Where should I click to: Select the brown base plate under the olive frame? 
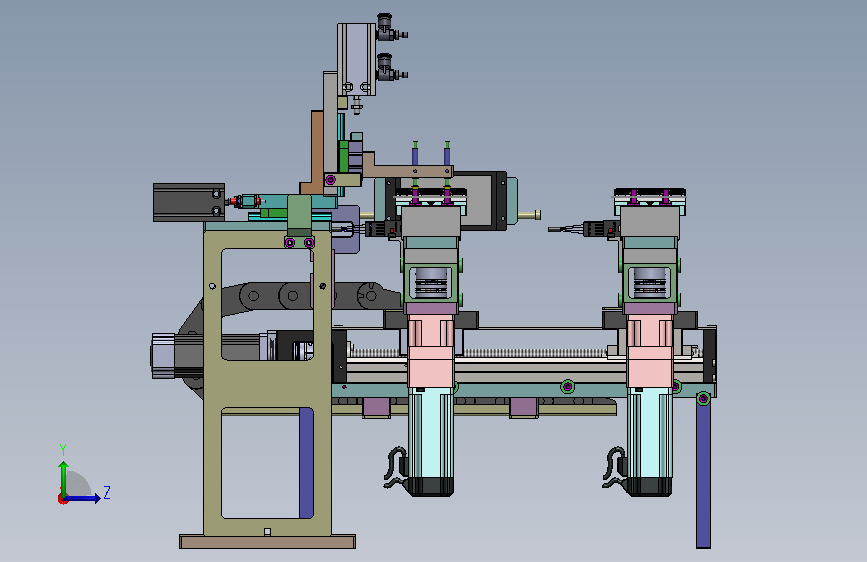[x=267, y=542]
